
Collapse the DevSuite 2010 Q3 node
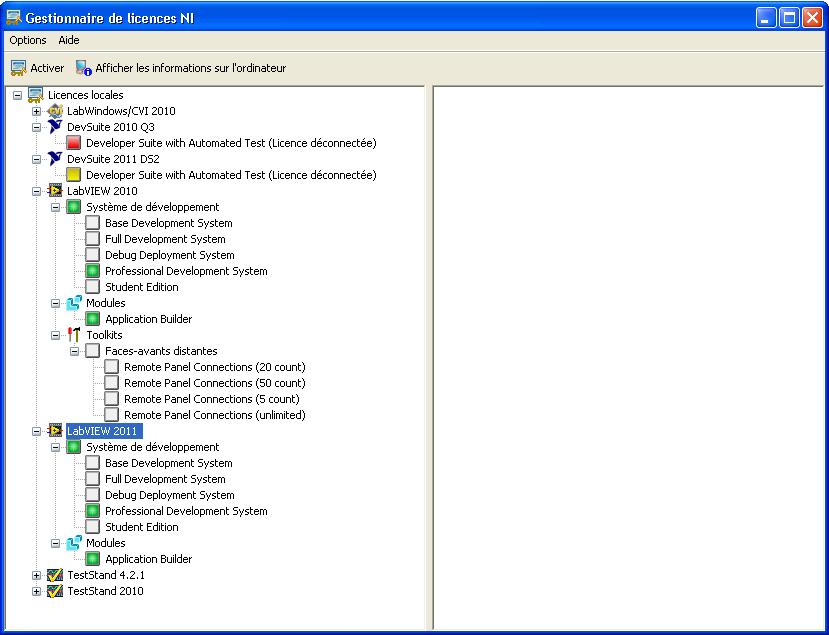tap(36, 127)
